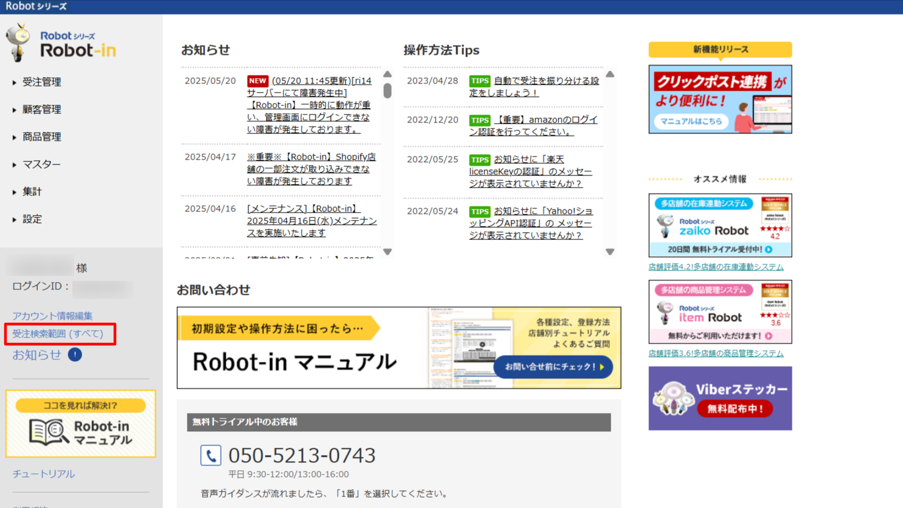The image size is (903, 508).
Task: Click the クリックポスト連携 banner
Action: tap(720, 99)
